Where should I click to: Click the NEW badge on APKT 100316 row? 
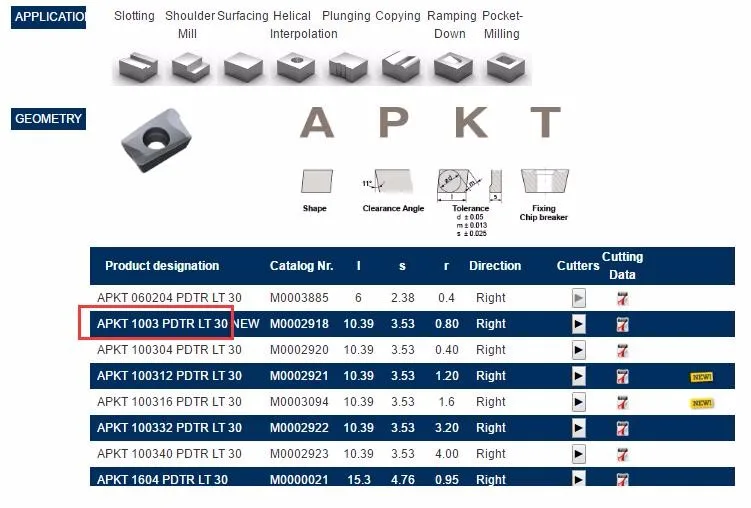point(702,403)
